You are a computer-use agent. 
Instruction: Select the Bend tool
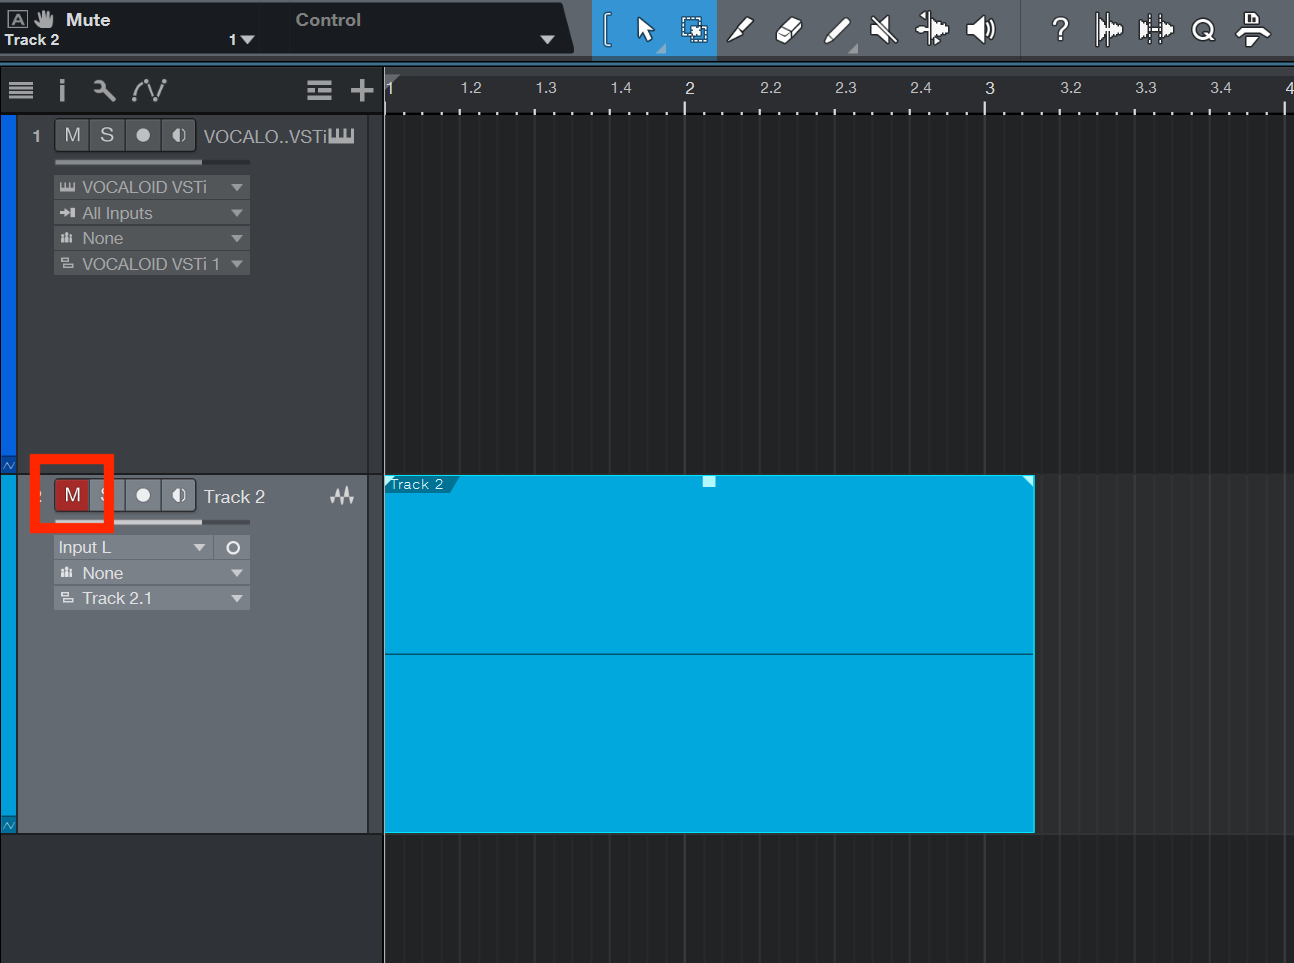pyautogui.click(x=931, y=29)
